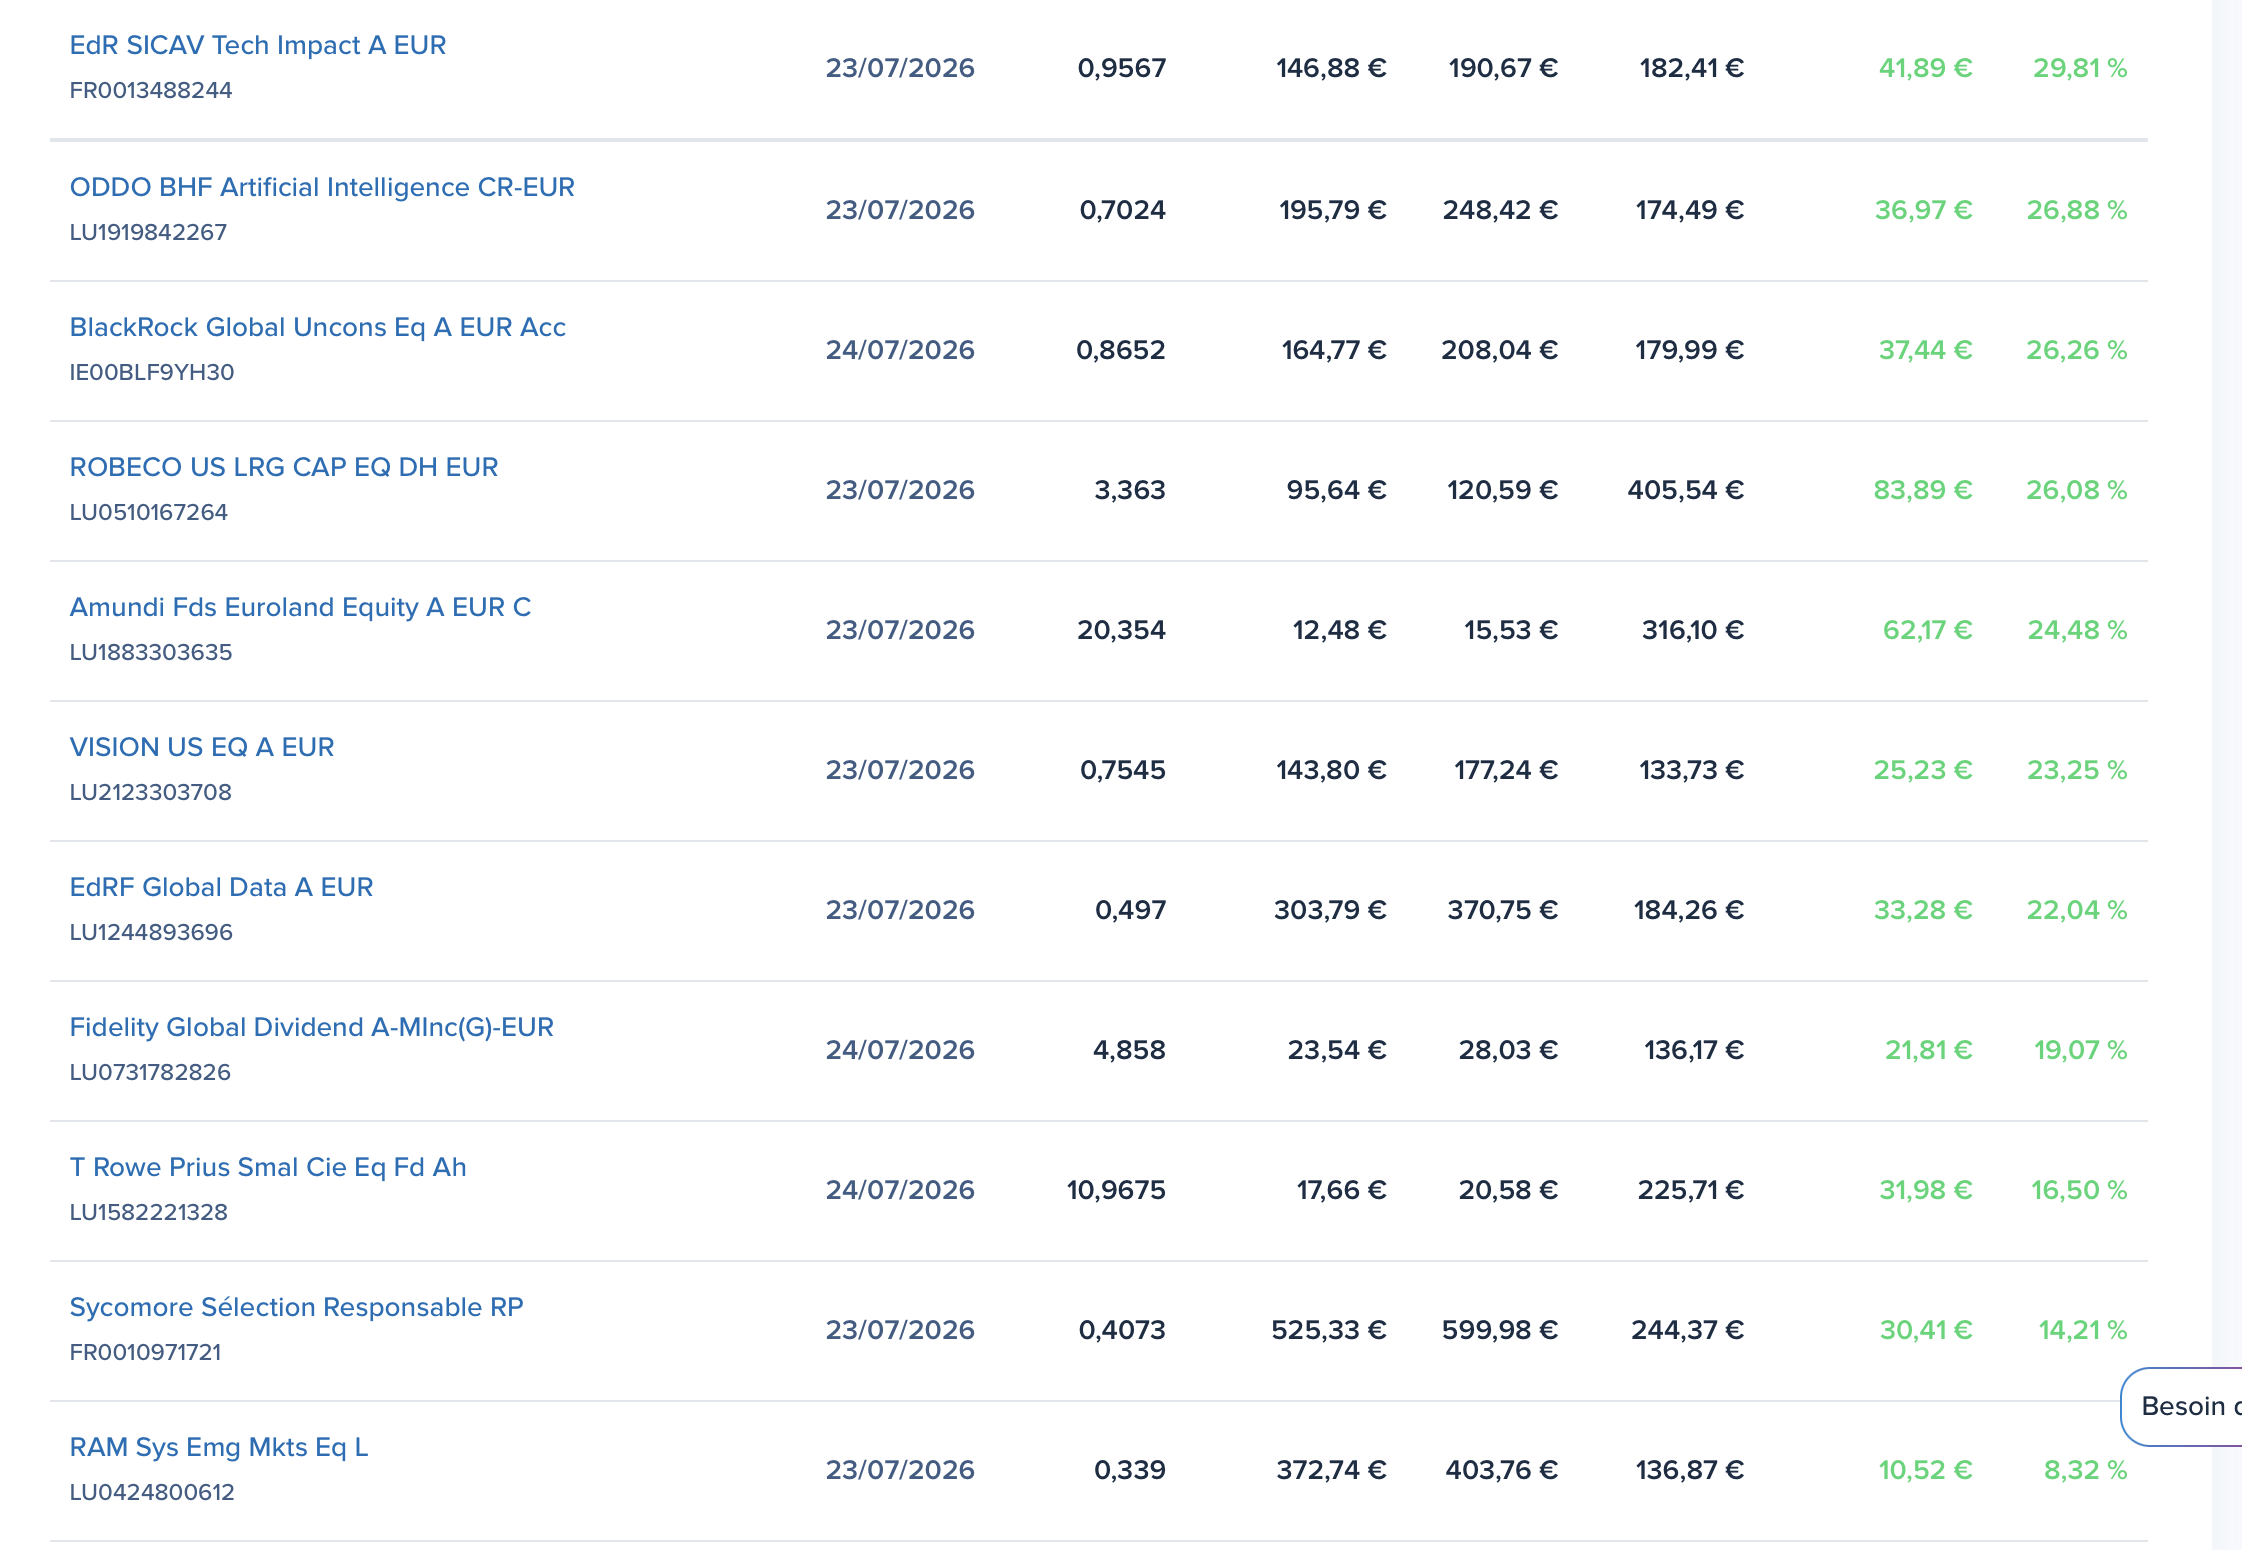Click the 16,50 % performance value
2242x1550 pixels.
(x=2079, y=1190)
